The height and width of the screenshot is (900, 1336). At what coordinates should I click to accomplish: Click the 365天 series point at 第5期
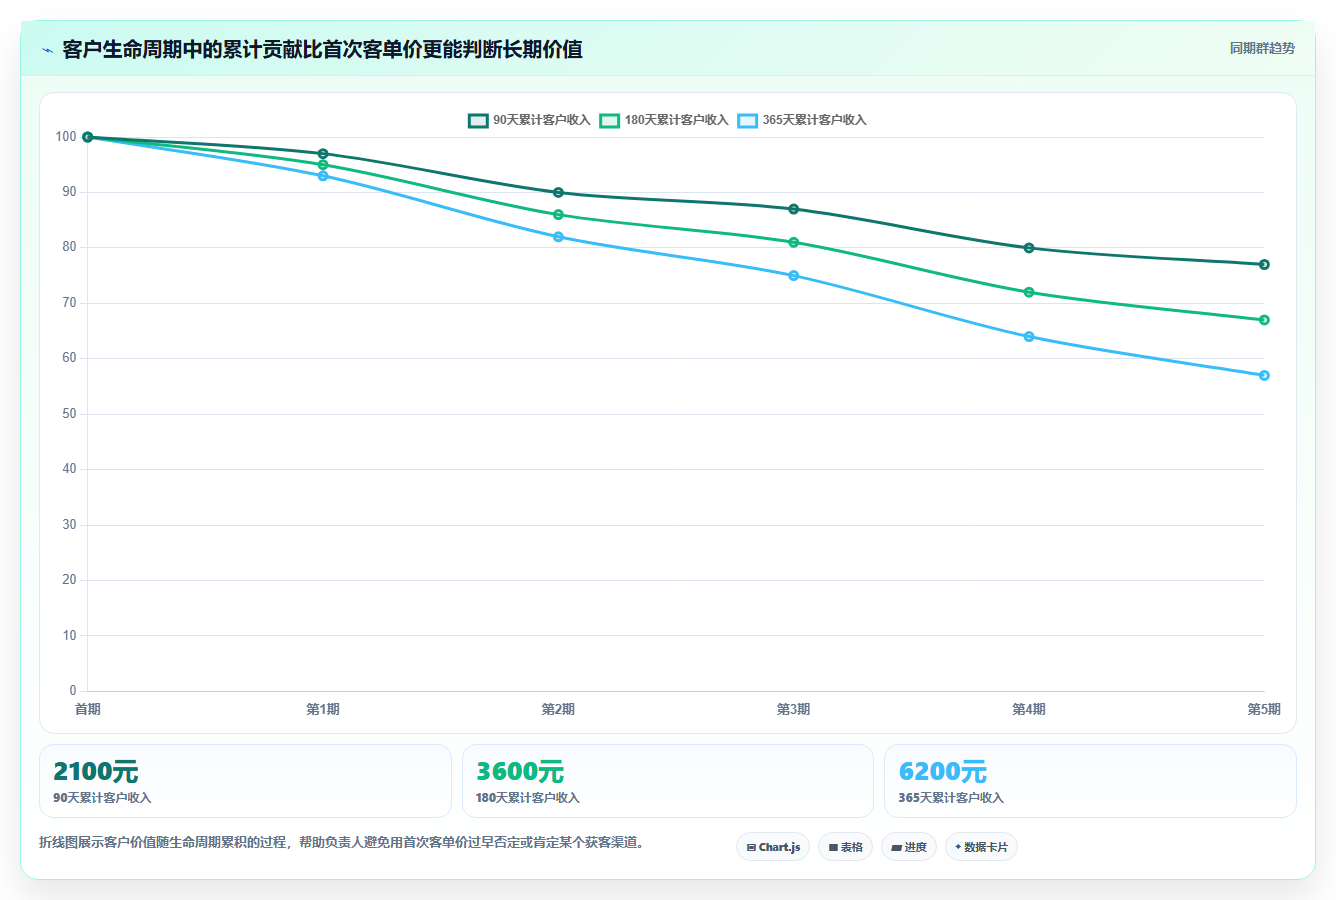pyautogui.click(x=1264, y=376)
